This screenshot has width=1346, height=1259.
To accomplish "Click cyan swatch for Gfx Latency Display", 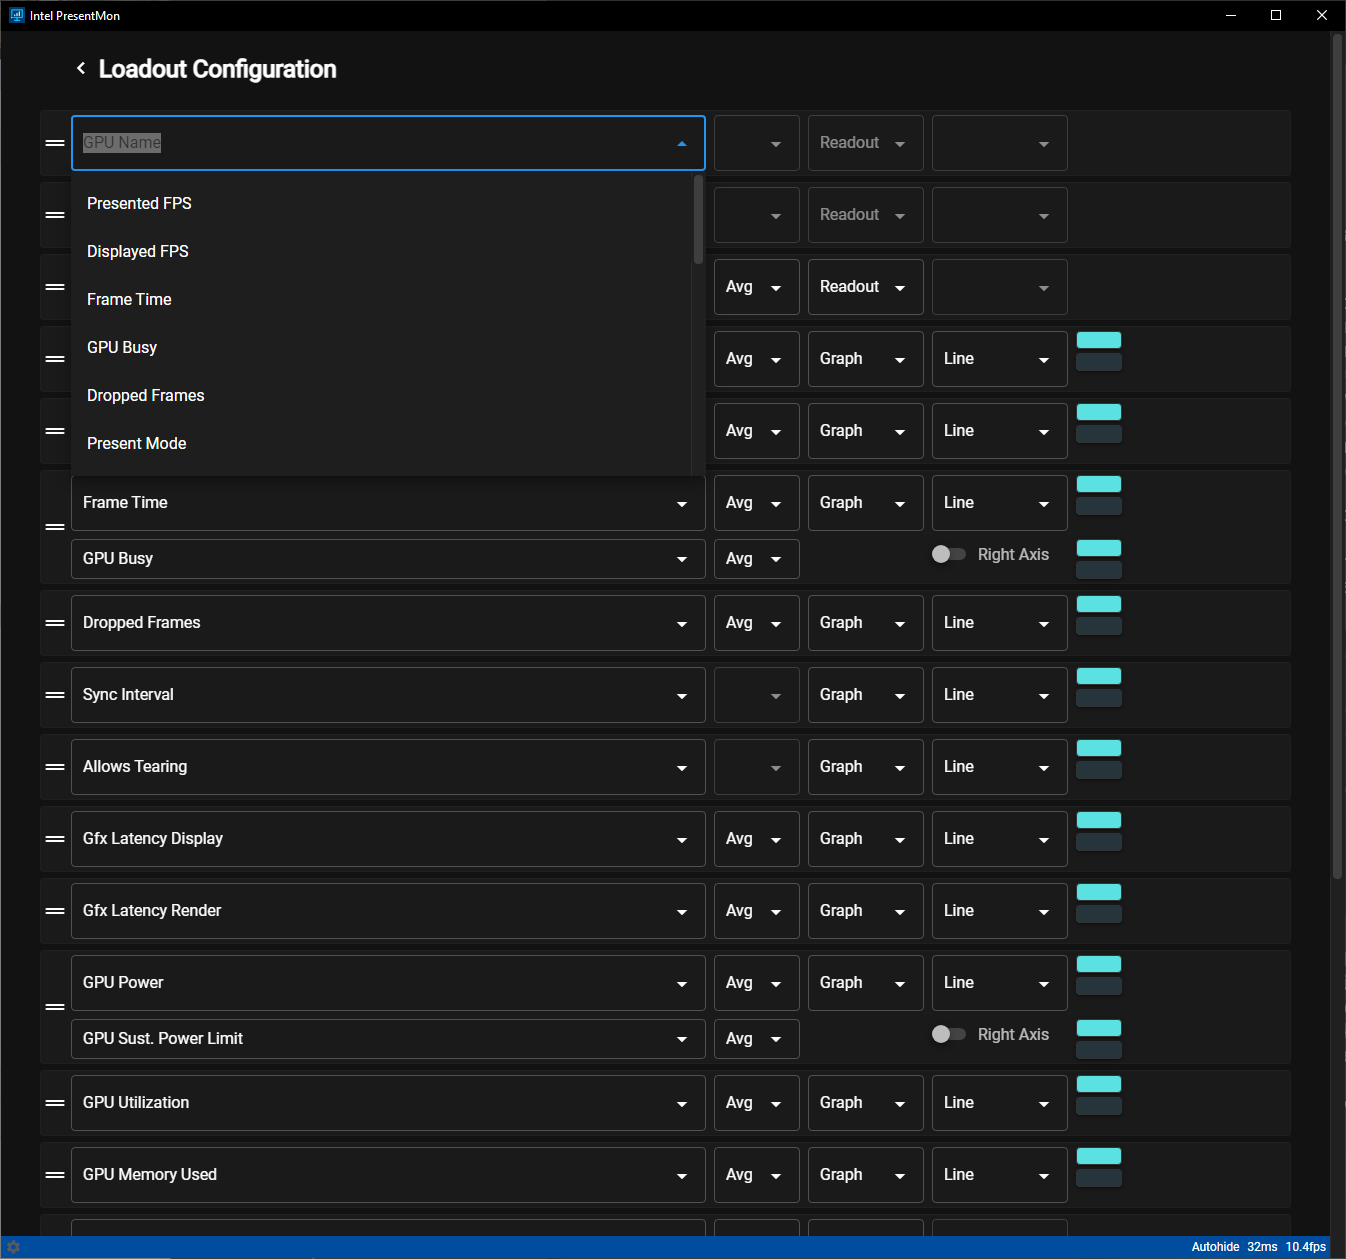I will [x=1099, y=820].
